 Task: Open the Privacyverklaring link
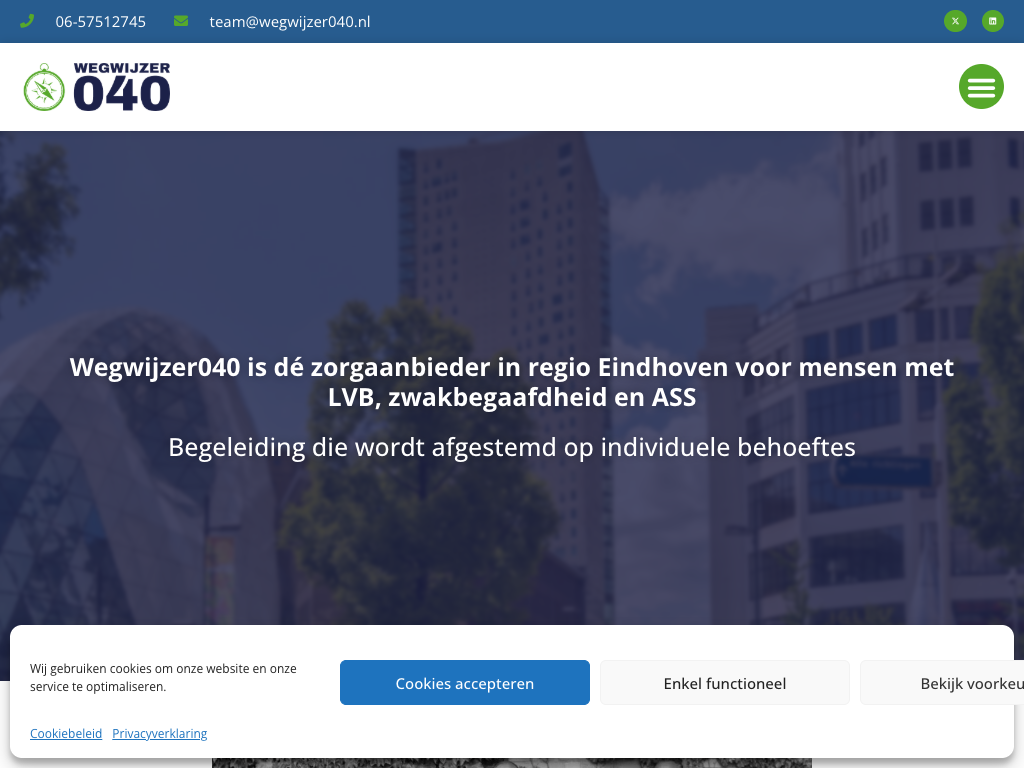[x=160, y=733]
